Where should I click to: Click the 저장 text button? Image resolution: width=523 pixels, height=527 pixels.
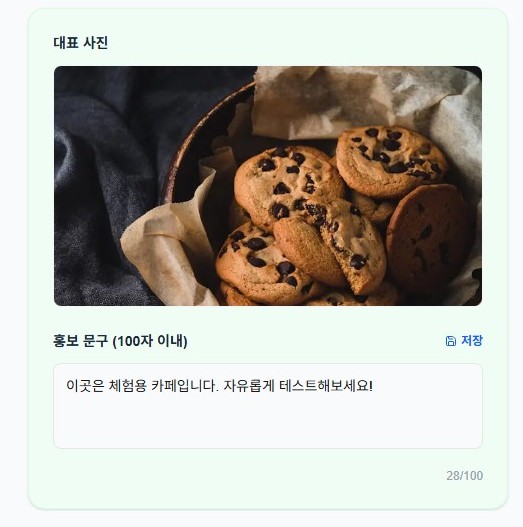pos(472,340)
